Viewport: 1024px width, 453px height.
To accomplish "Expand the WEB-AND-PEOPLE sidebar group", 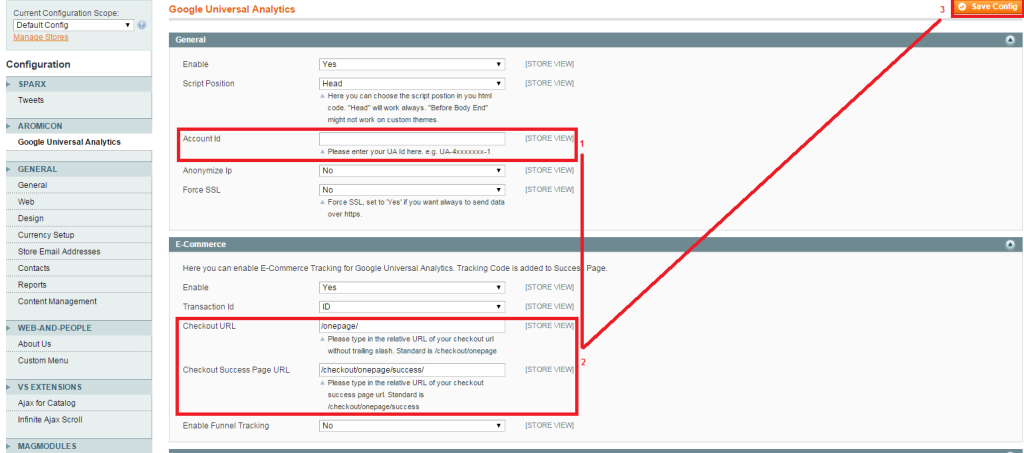I will pyautogui.click(x=78, y=328).
